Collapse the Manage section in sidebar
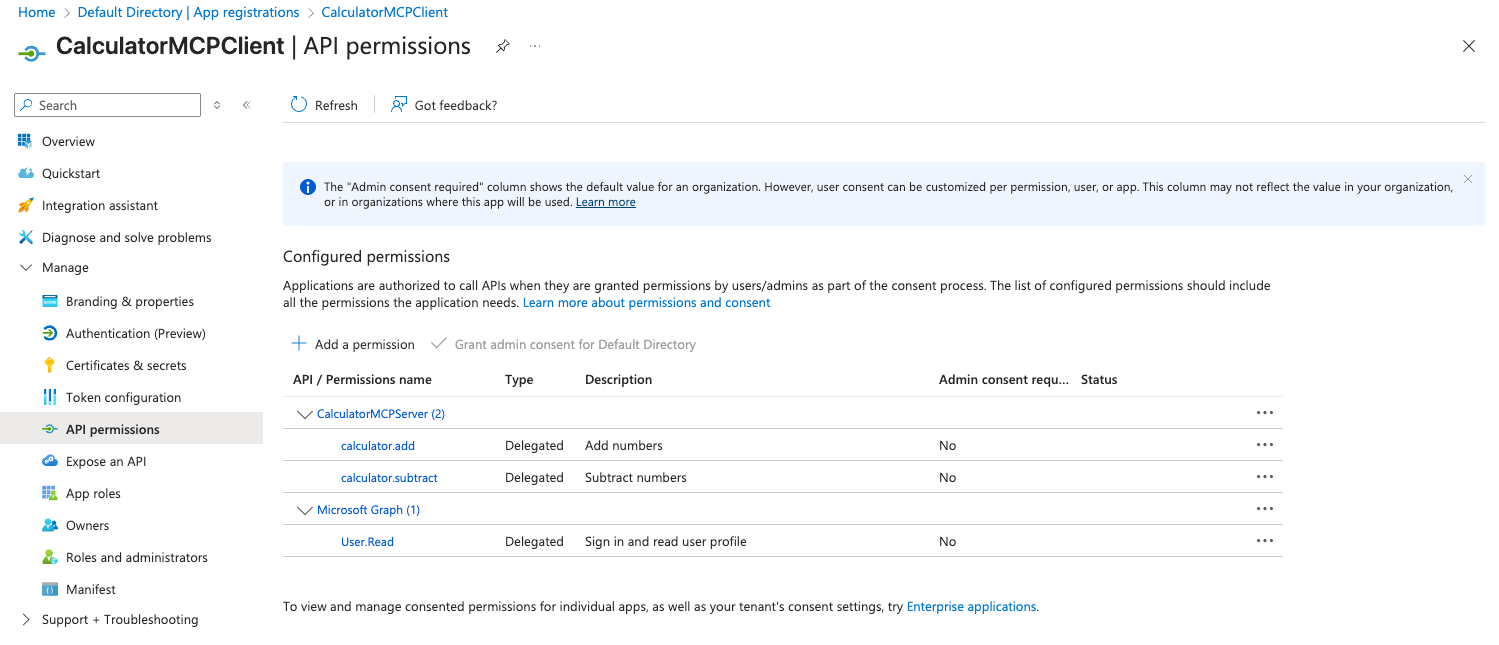The width and height of the screenshot is (1499, 645). coord(26,268)
